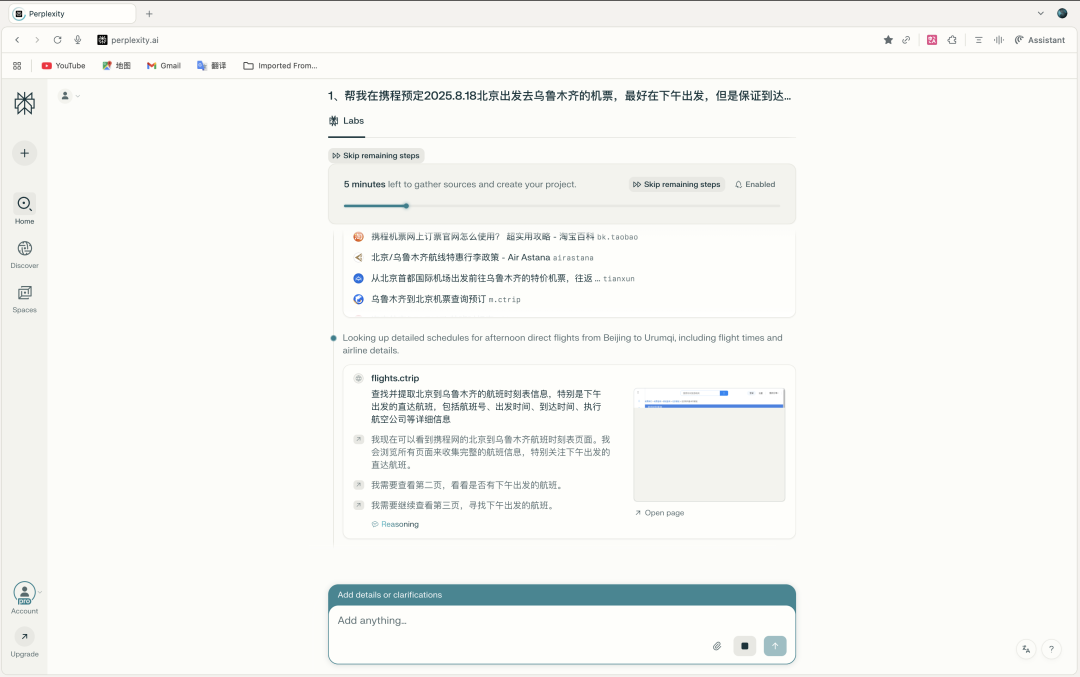Click the stop generation button in input box
This screenshot has width=1080, height=677.
(745, 646)
